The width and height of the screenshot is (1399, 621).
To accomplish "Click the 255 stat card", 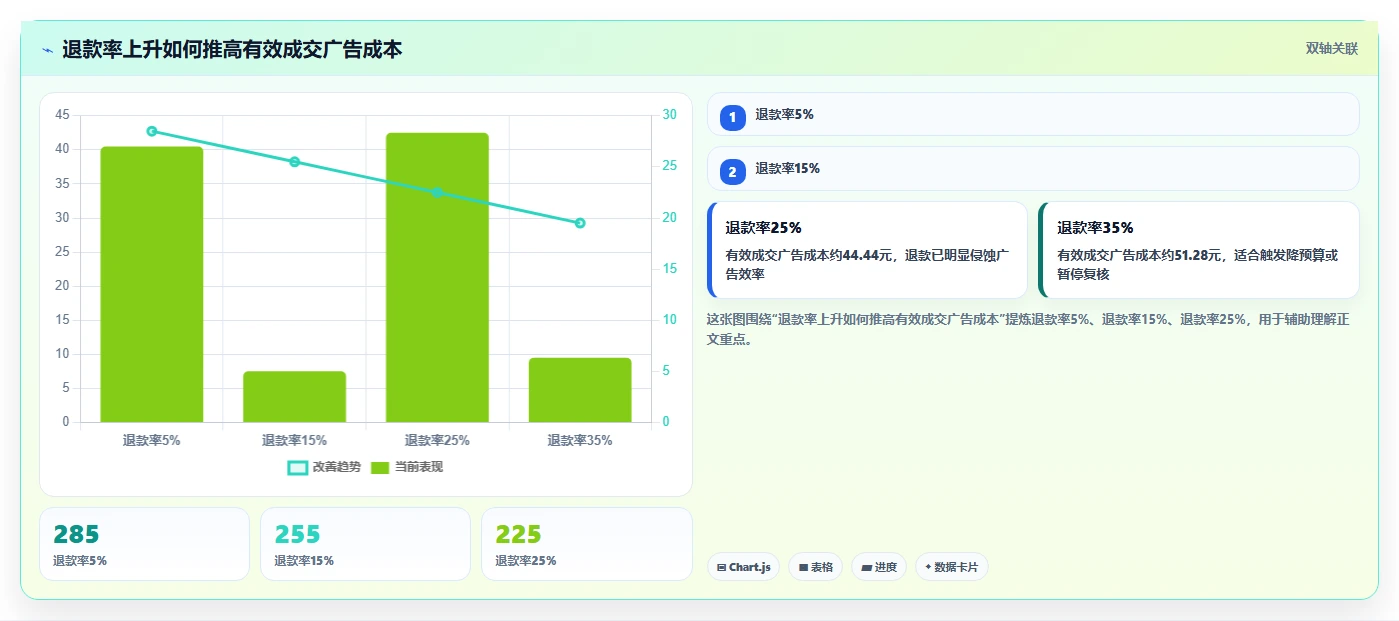I will point(365,544).
